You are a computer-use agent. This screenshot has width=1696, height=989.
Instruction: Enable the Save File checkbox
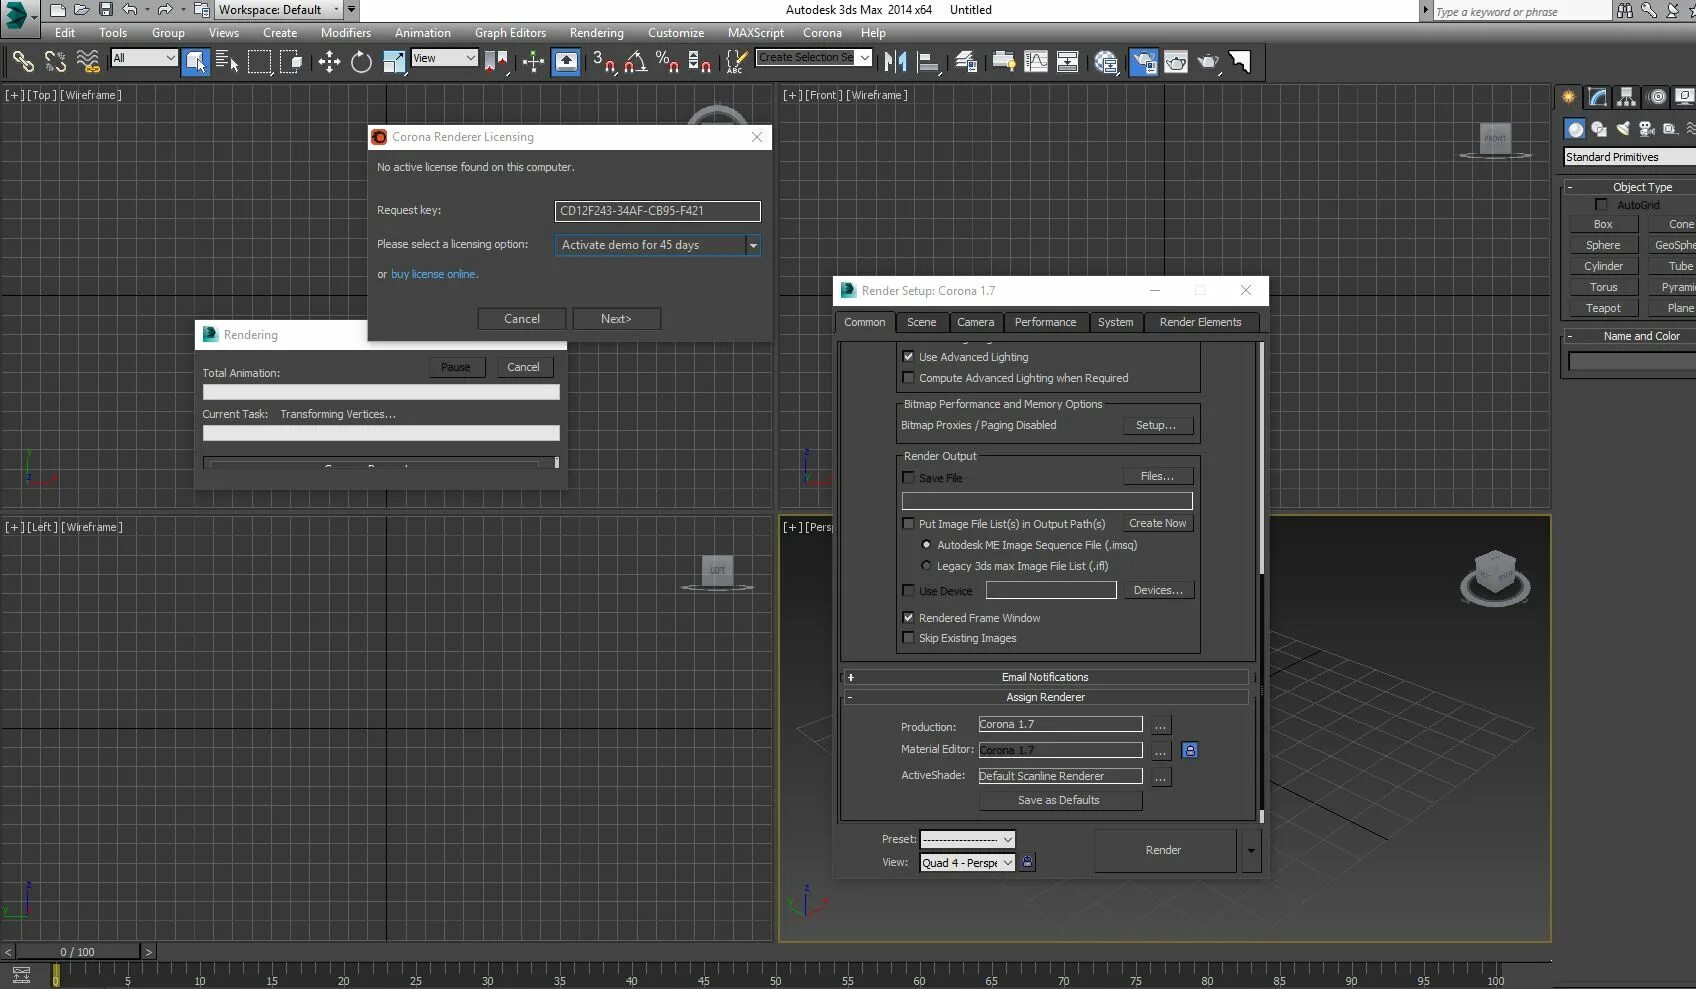pos(908,478)
